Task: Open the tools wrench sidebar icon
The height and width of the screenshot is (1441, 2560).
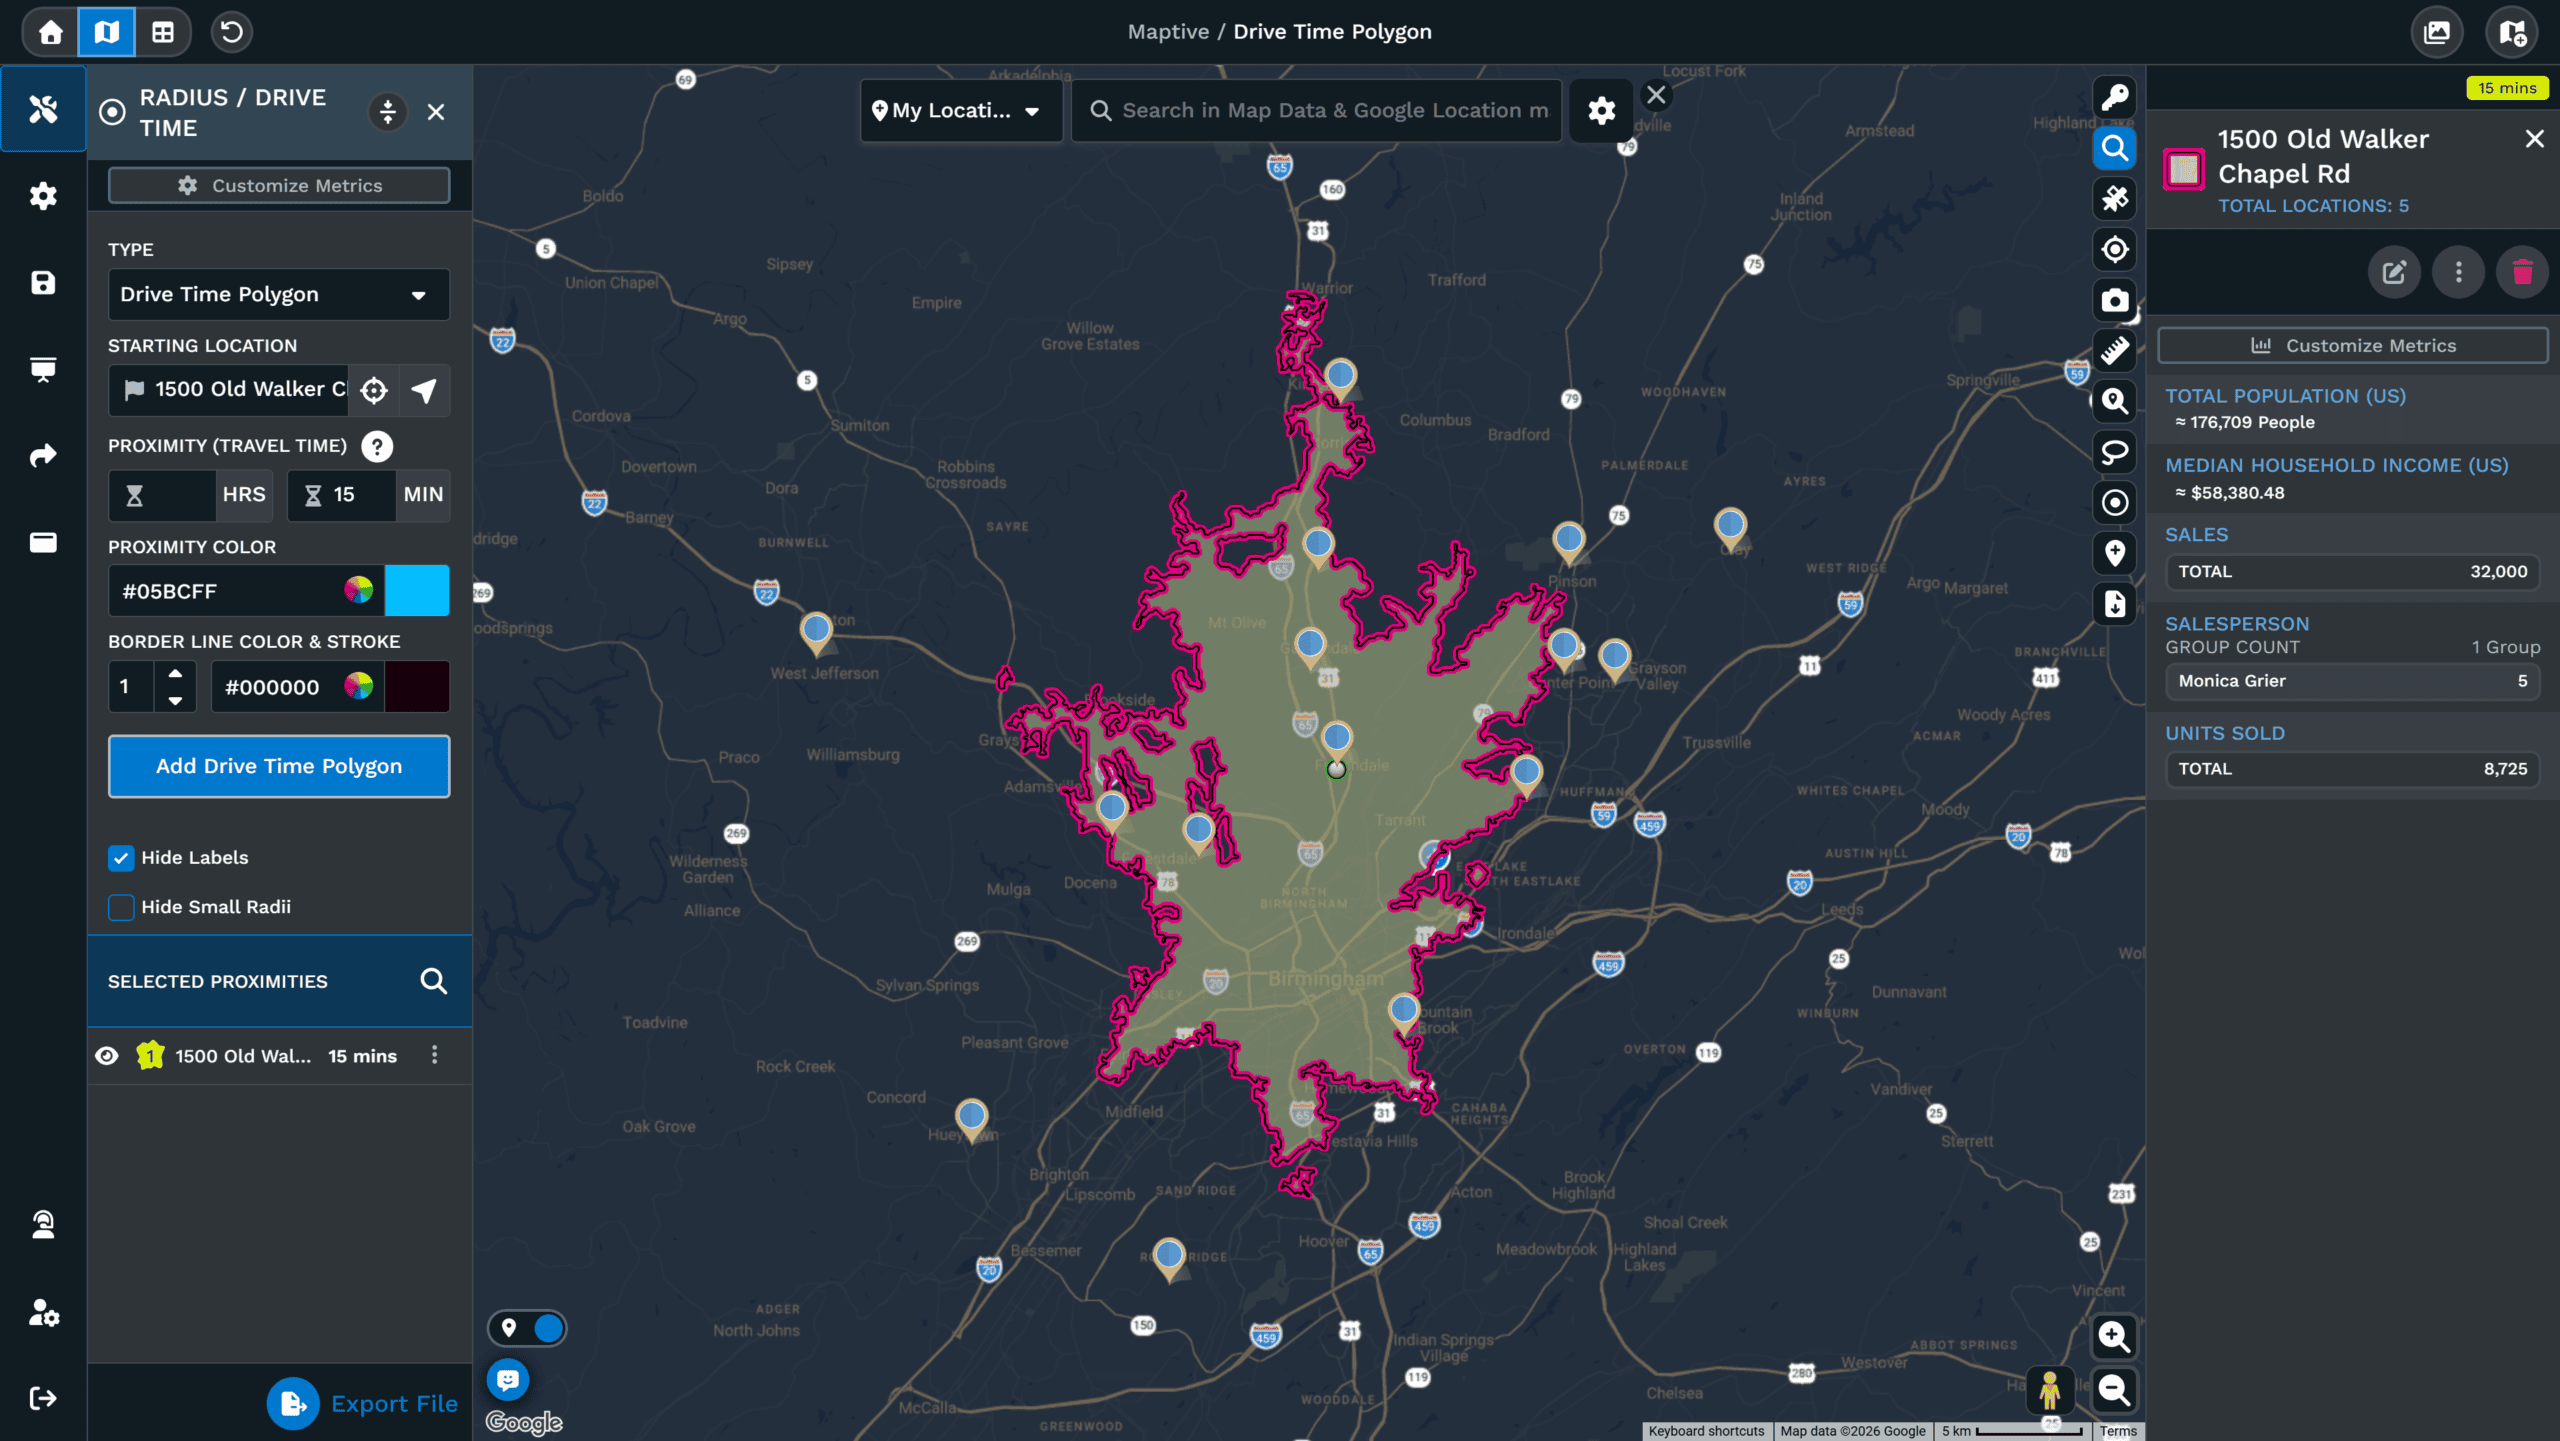Action: click(x=43, y=109)
